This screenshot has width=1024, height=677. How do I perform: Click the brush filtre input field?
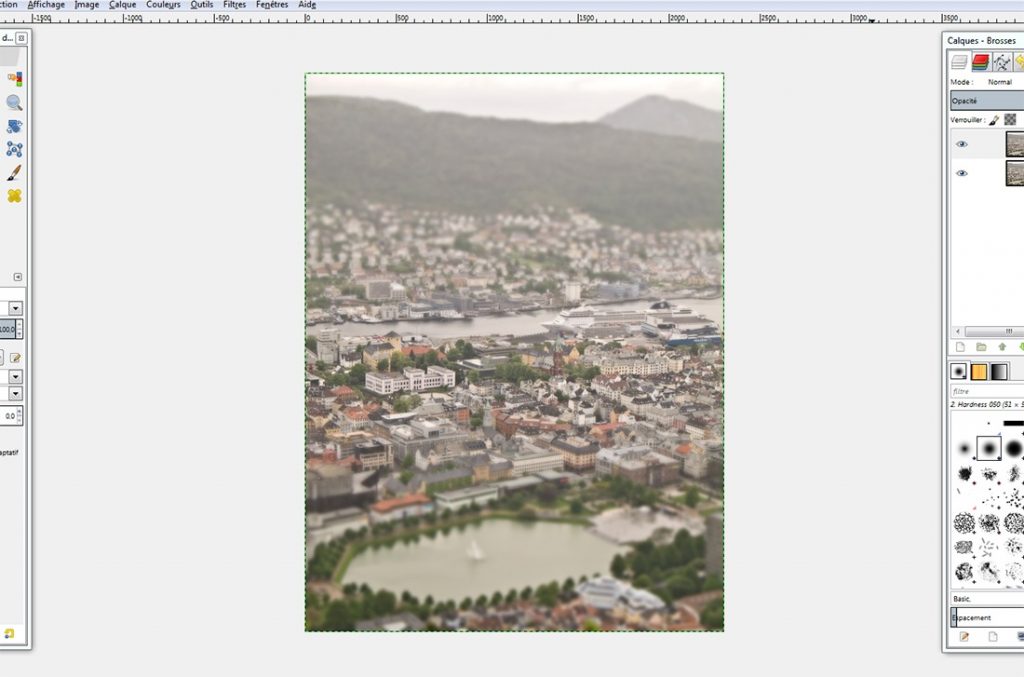pyautogui.click(x=986, y=392)
